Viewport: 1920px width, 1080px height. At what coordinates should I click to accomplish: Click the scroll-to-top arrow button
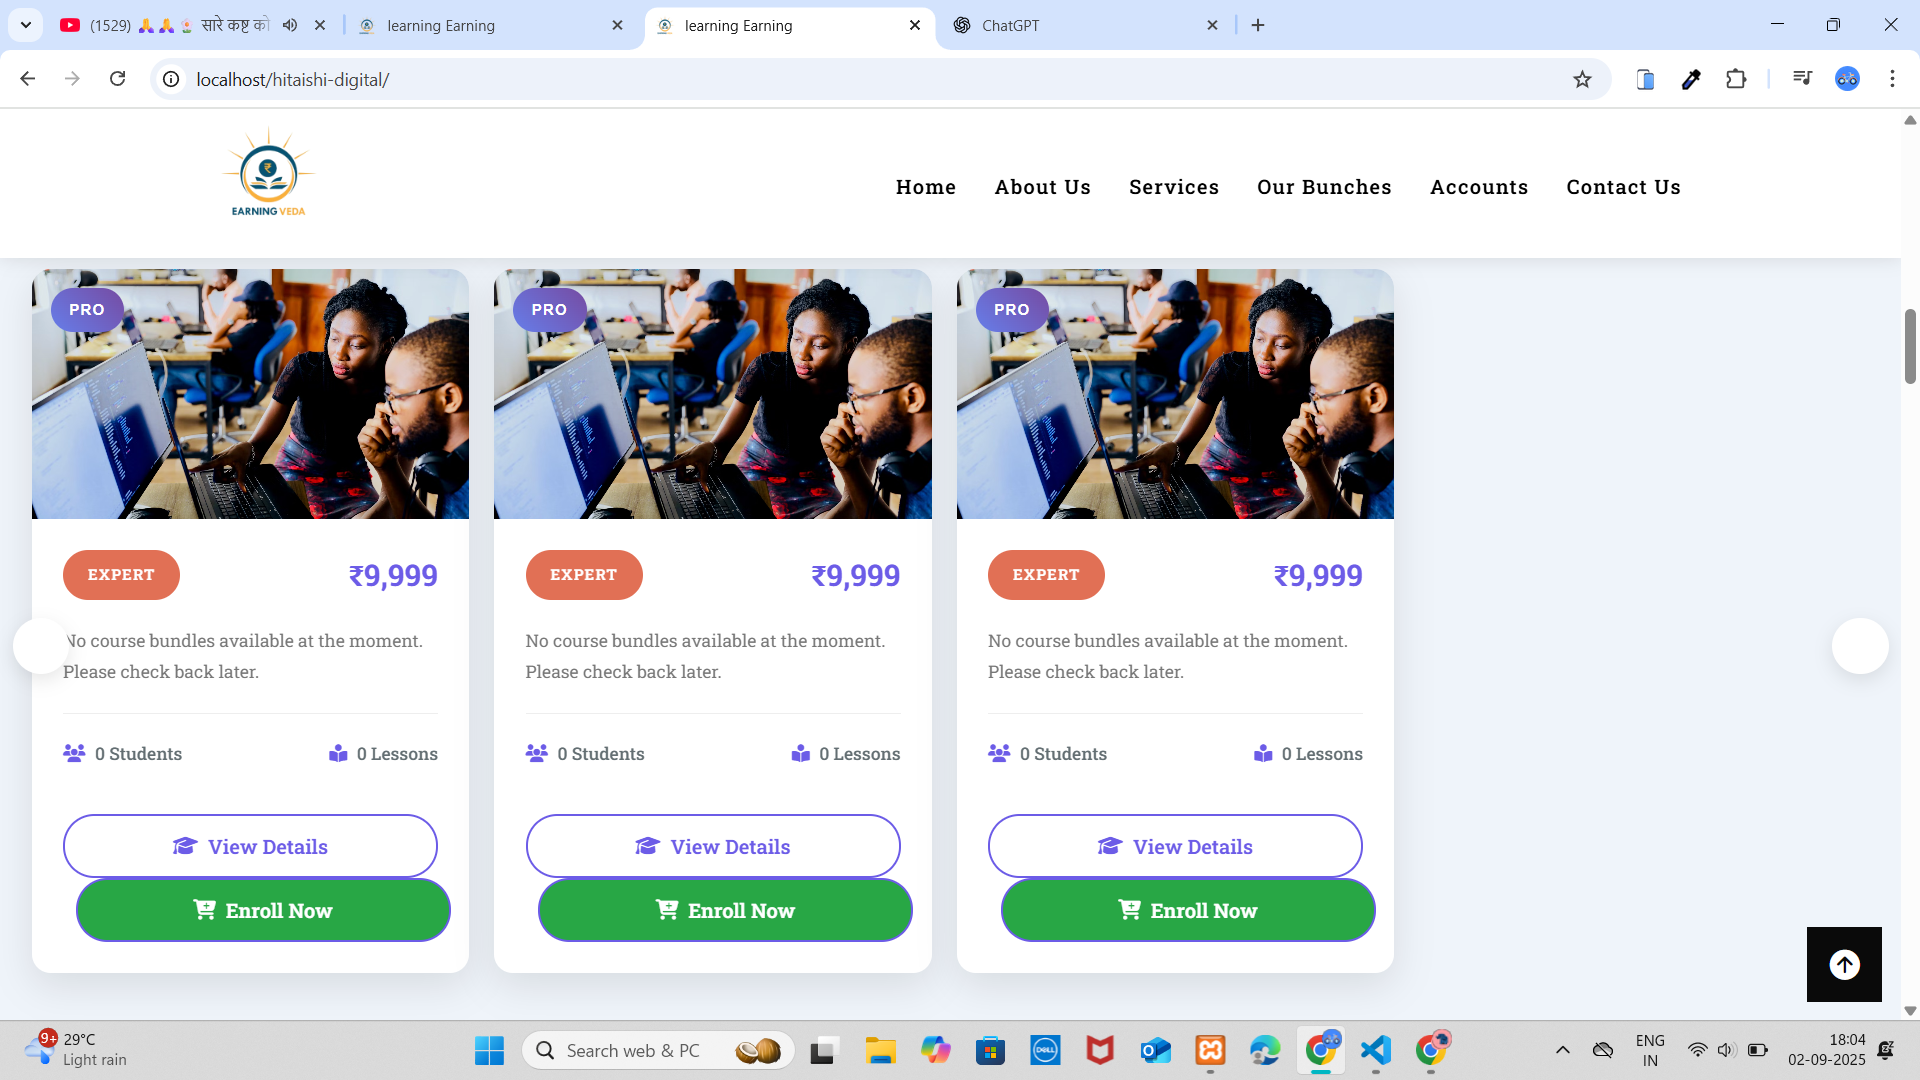1844,964
